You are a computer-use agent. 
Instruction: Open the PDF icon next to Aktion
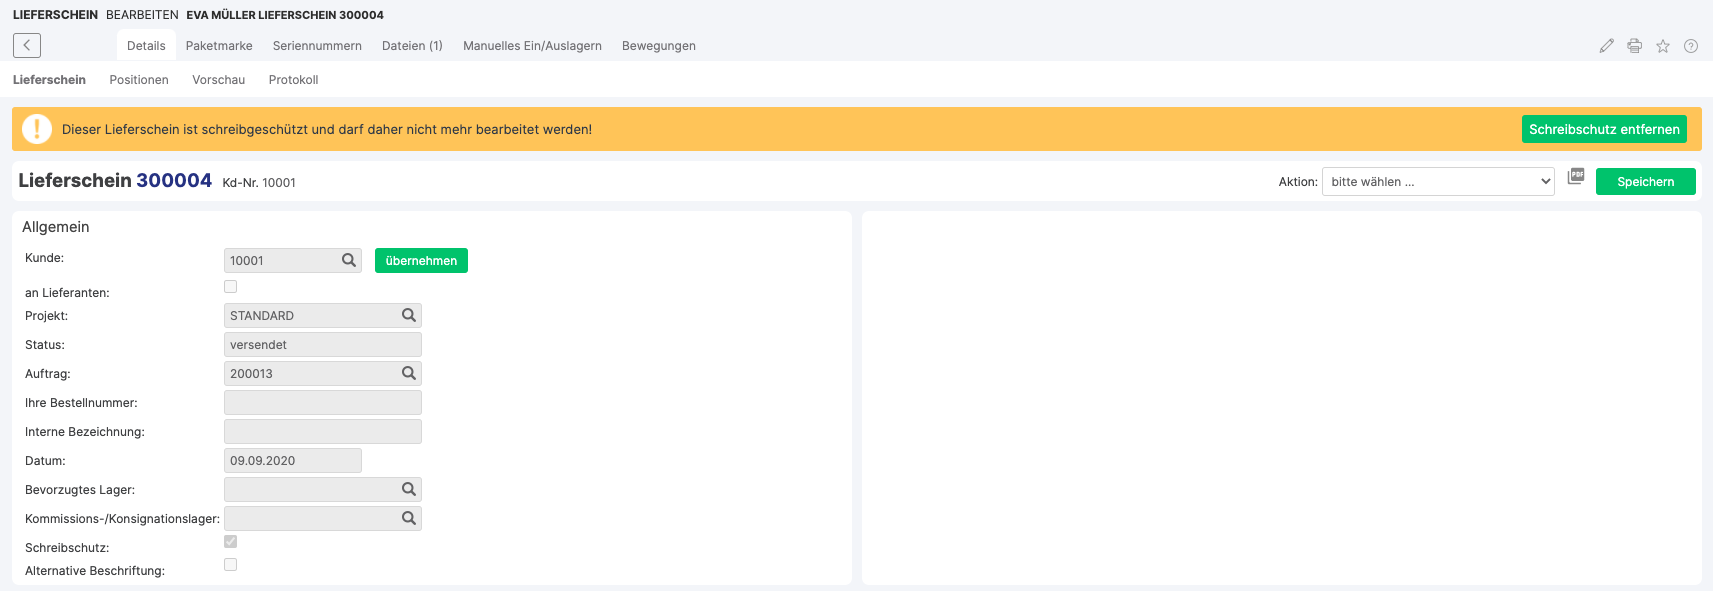click(x=1575, y=176)
